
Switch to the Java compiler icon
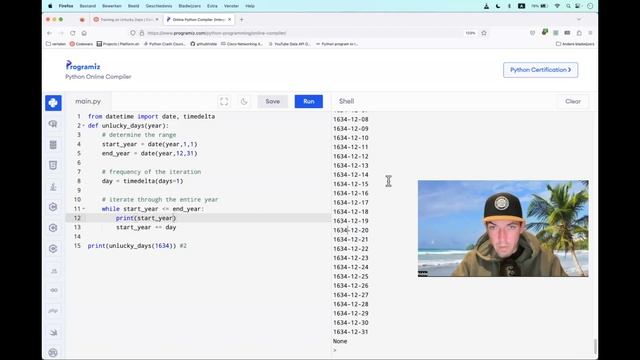(53, 187)
